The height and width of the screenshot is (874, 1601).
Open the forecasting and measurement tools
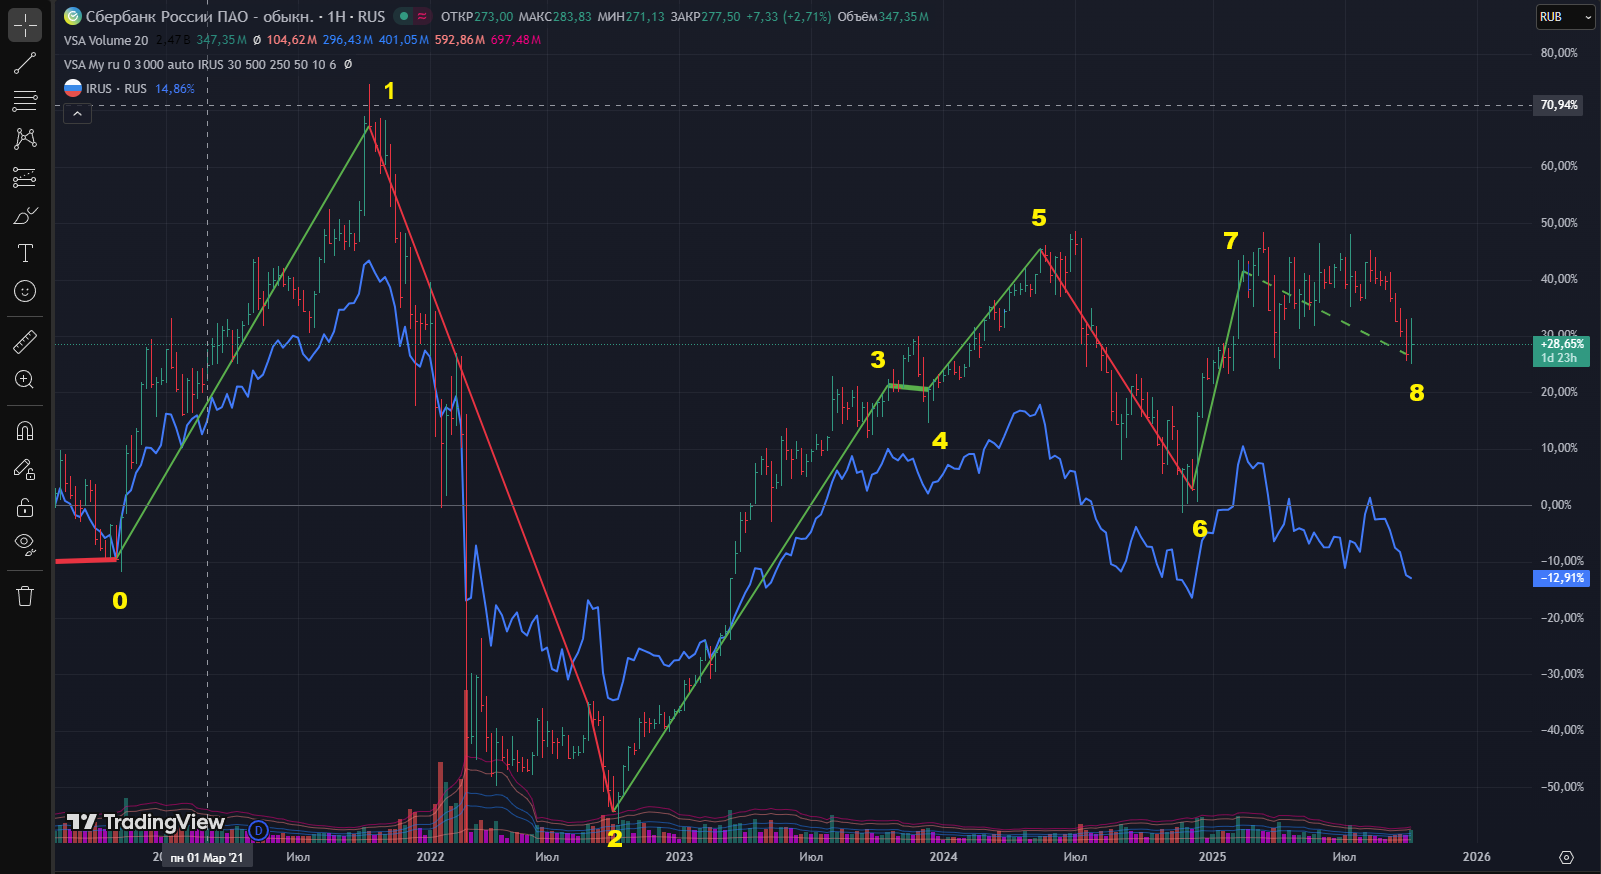[25, 177]
